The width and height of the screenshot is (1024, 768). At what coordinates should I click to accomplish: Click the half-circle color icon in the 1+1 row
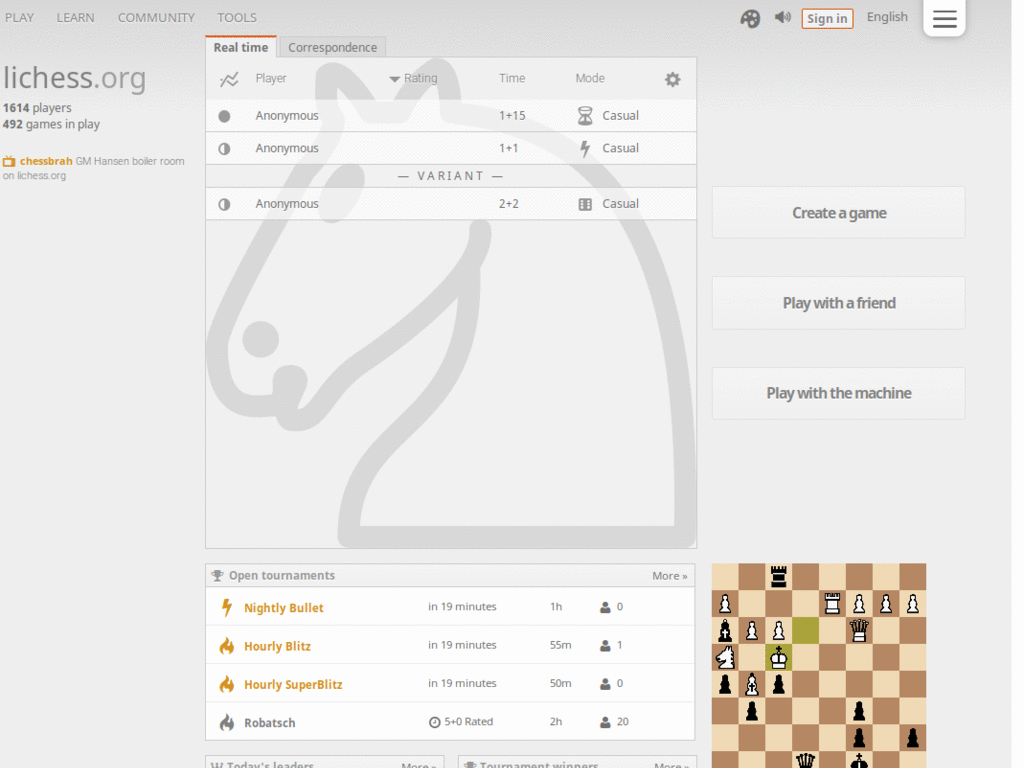[224, 148]
